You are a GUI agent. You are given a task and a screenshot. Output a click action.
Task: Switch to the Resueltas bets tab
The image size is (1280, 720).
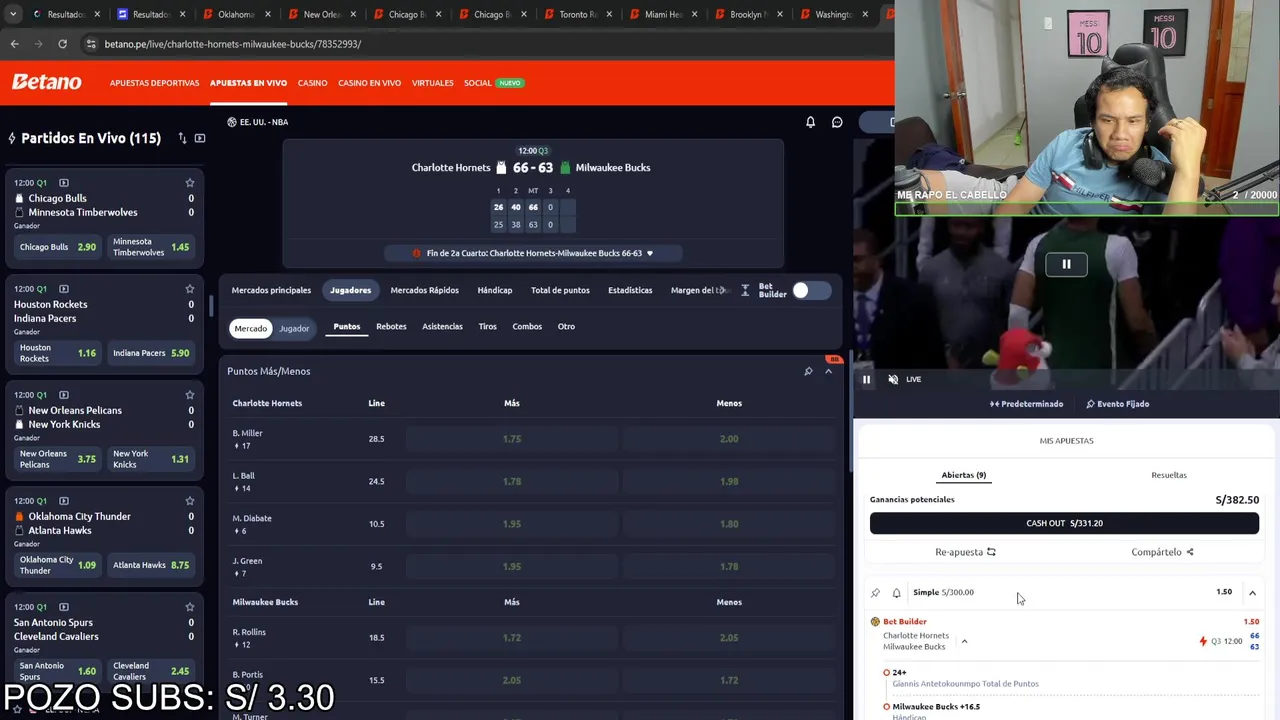point(1169,475)
